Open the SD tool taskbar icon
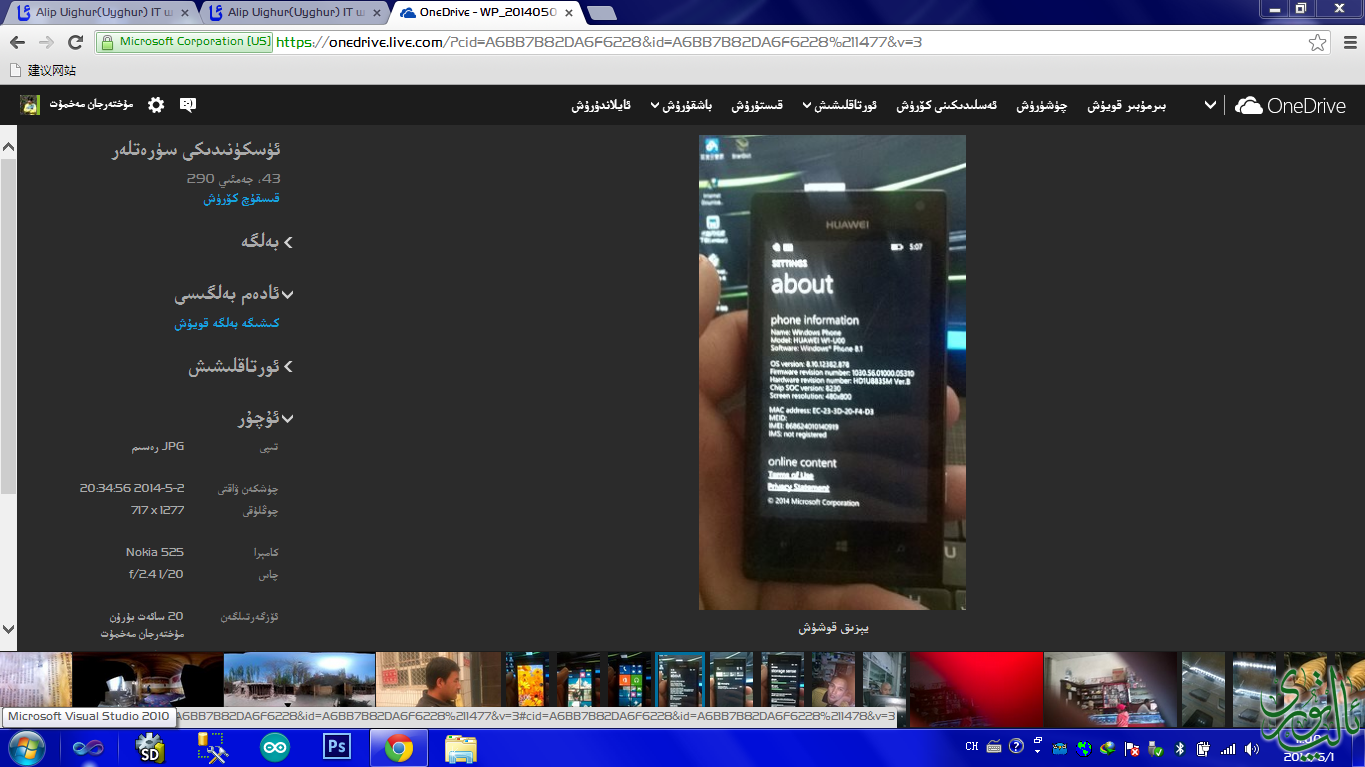 (151, 748)
